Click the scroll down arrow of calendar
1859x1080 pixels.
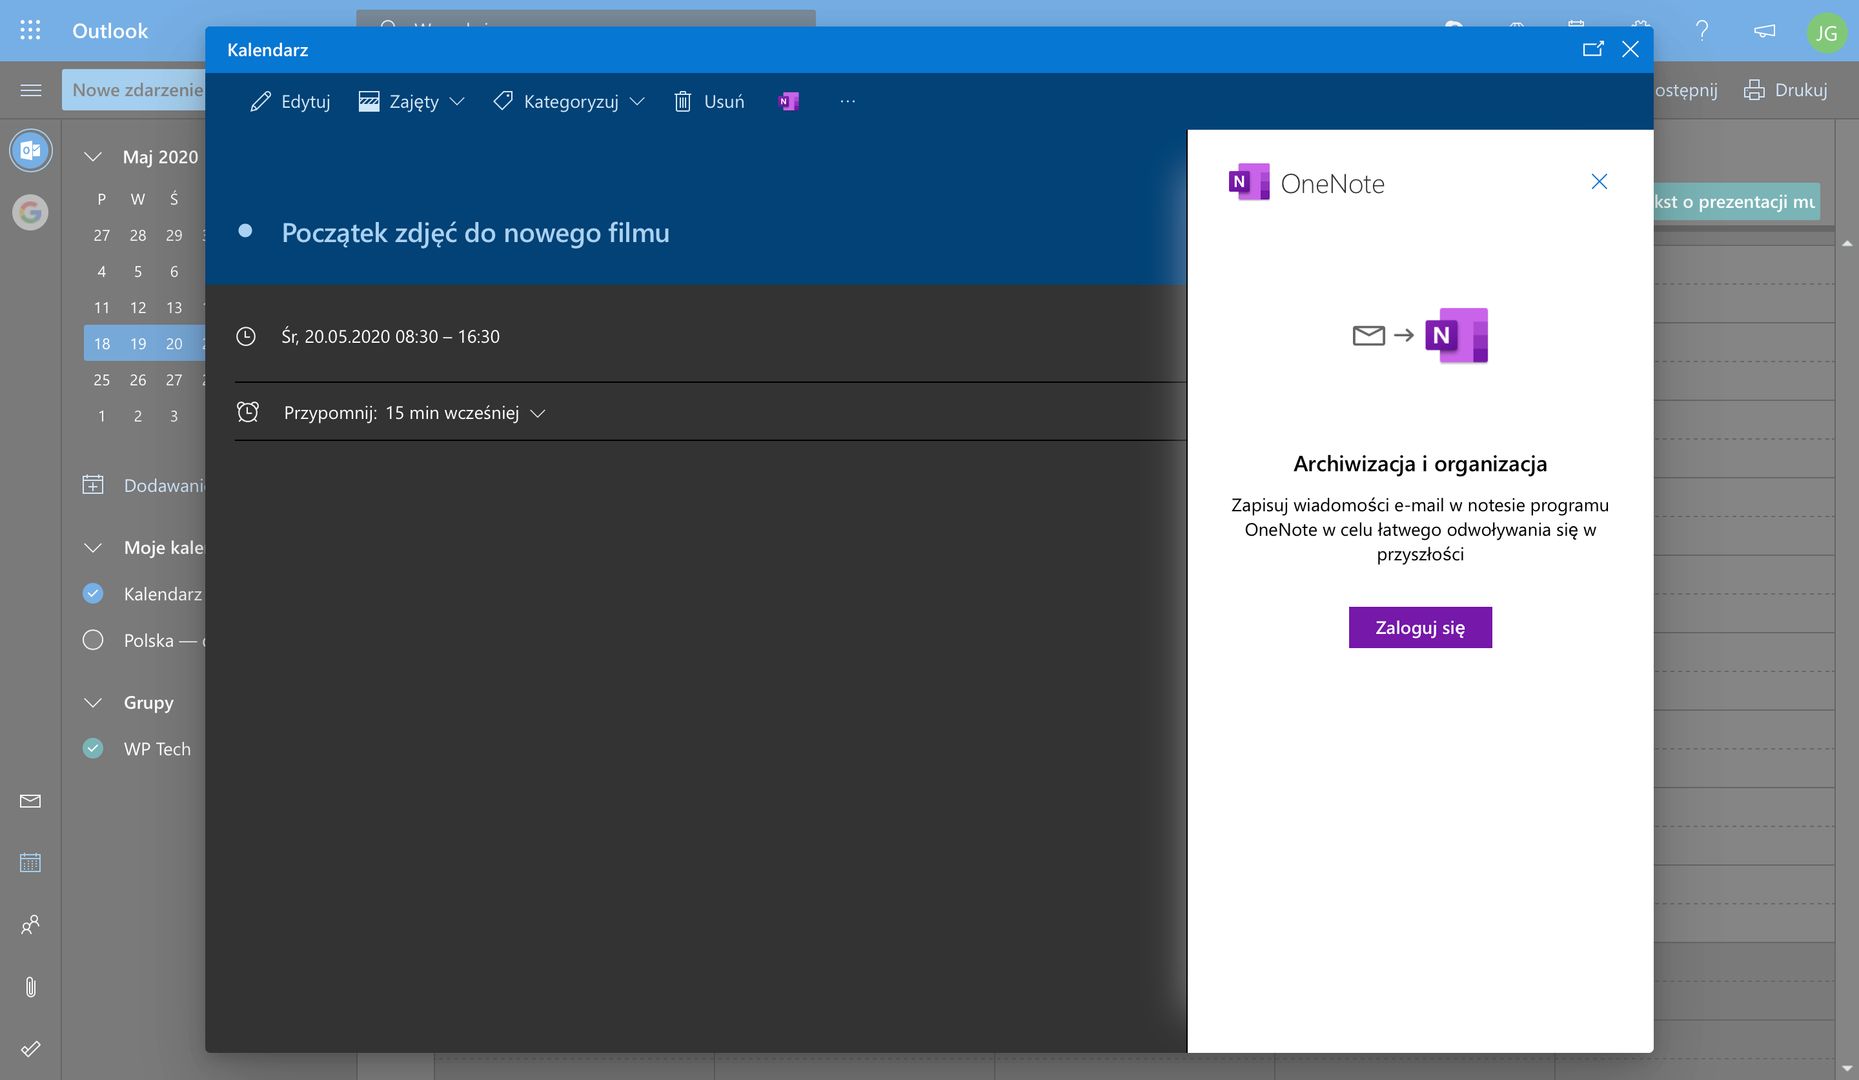[1847, 1067]
